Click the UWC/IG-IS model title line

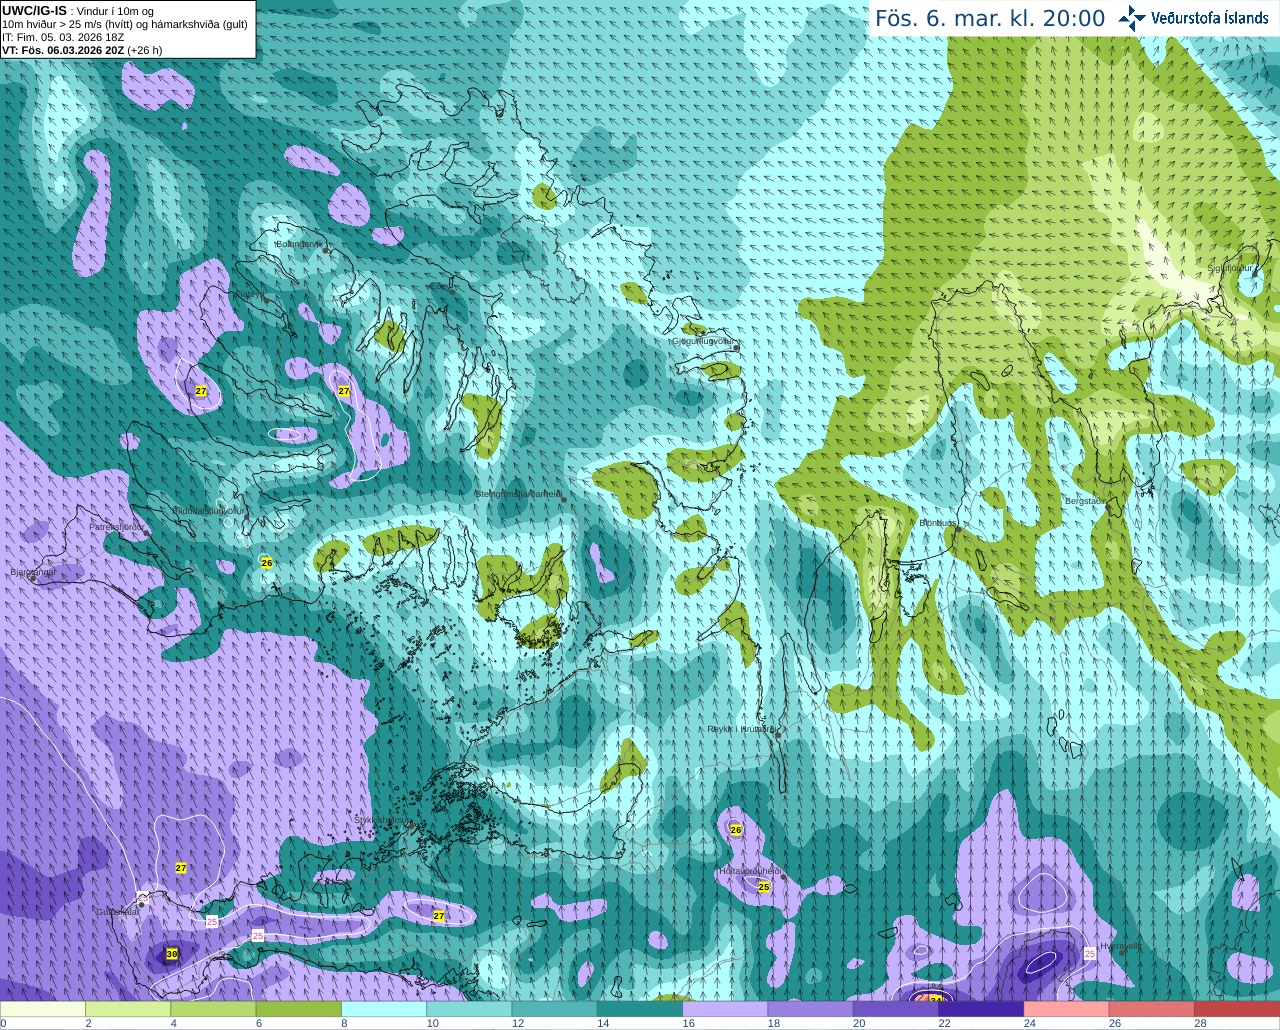77,11
